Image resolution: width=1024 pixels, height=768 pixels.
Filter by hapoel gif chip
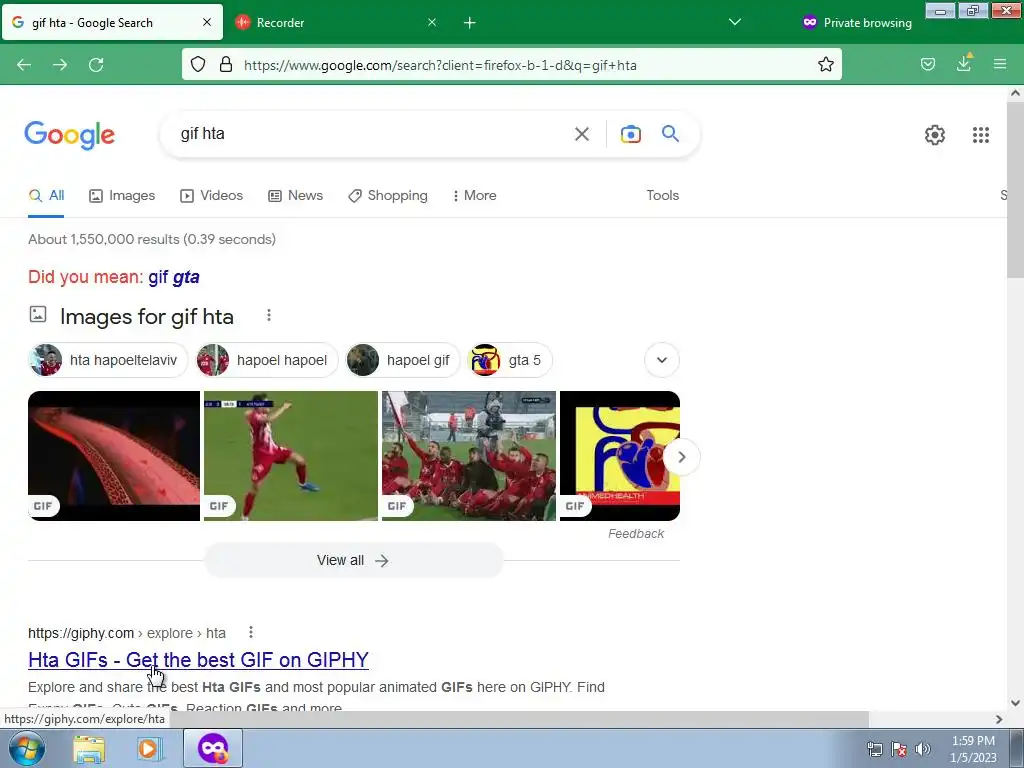coord(403,360)
